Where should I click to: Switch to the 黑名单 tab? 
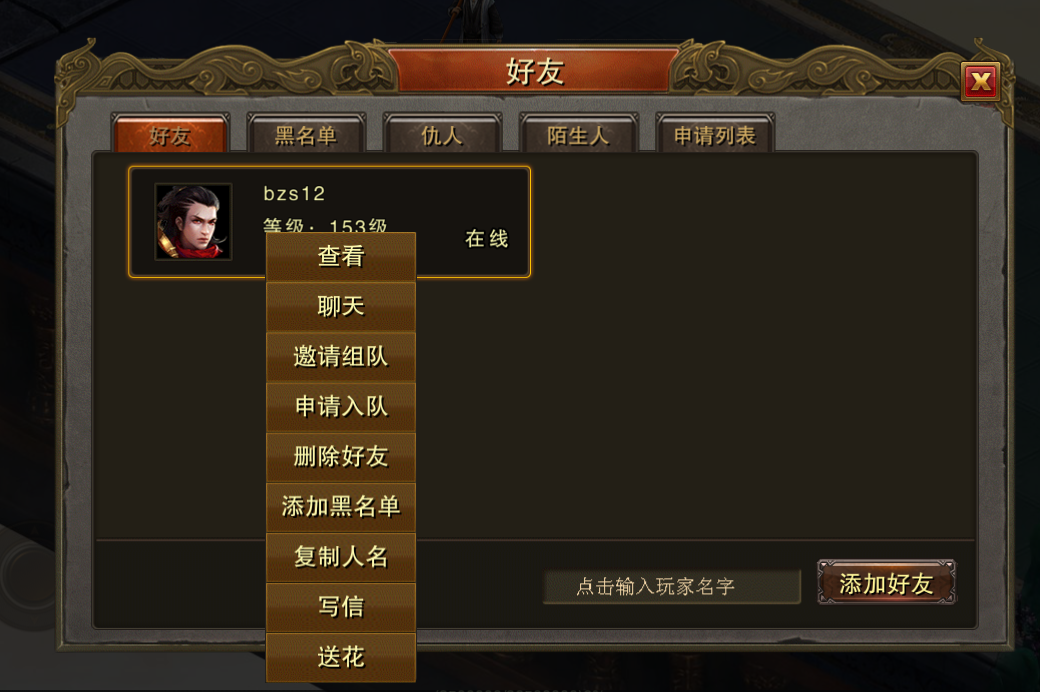[306, 135]
